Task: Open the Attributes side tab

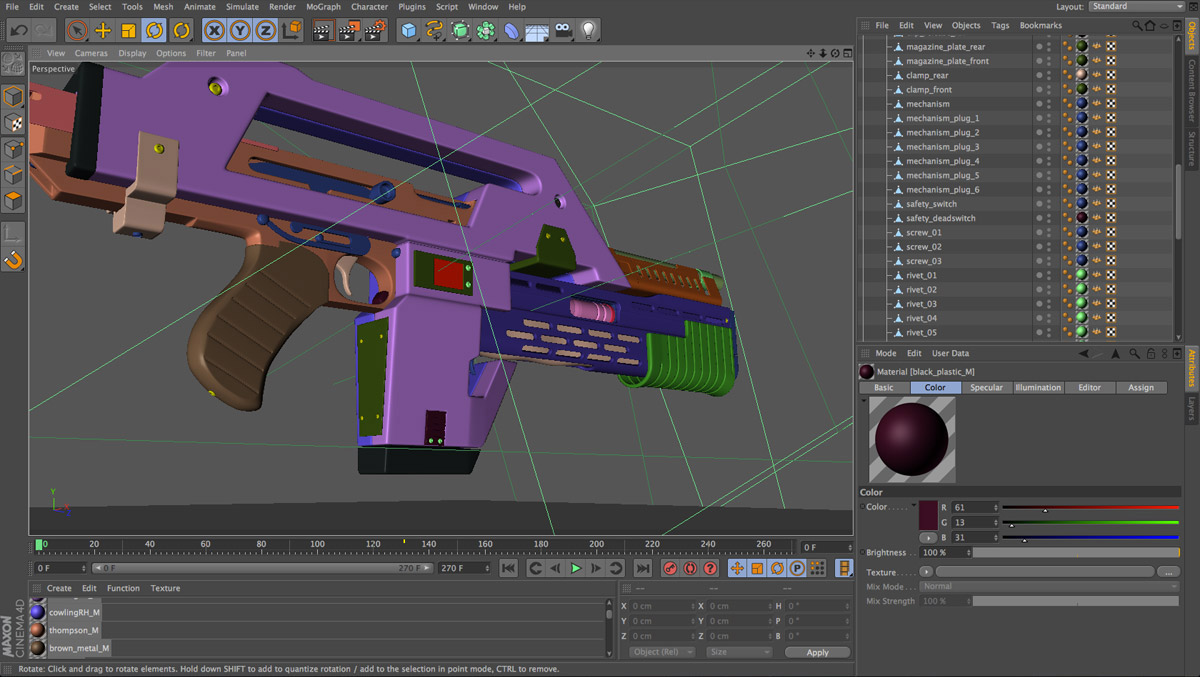Action: [x=1192, y=368]
